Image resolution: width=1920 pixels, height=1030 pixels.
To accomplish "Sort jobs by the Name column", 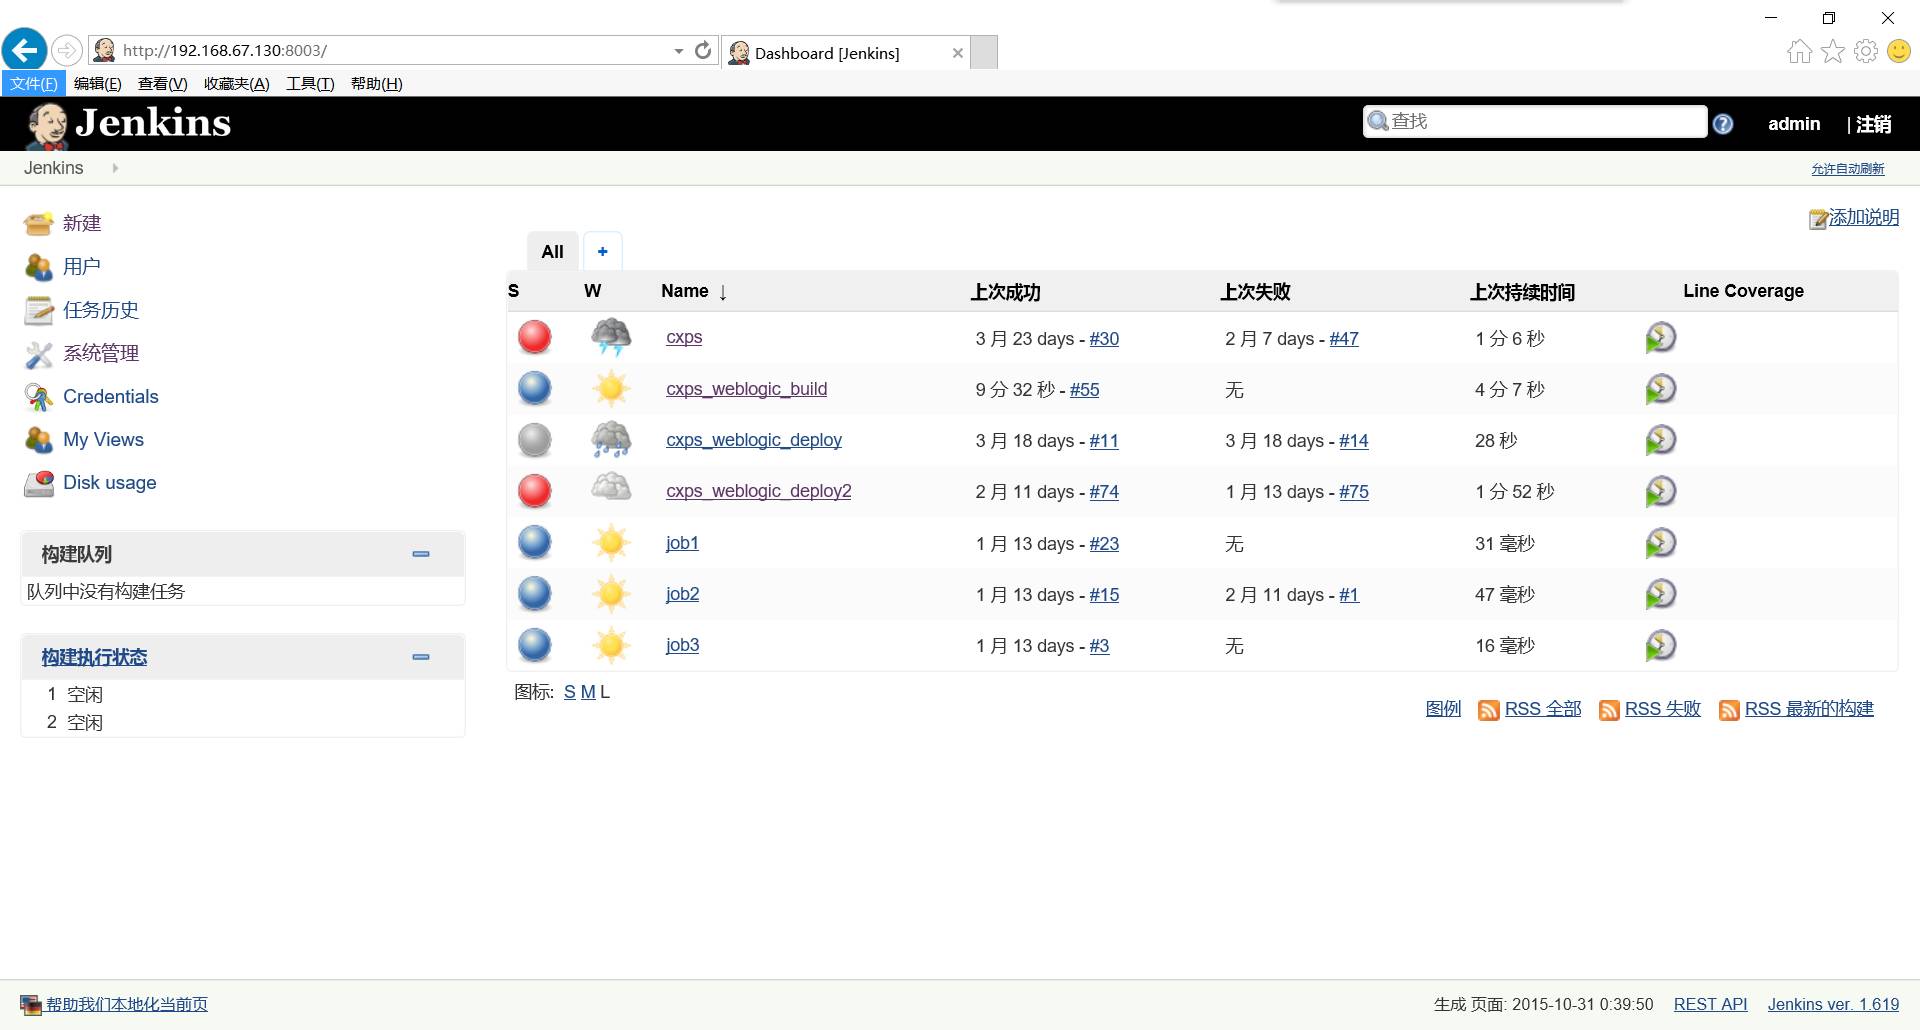I will (x=694, y=291).
